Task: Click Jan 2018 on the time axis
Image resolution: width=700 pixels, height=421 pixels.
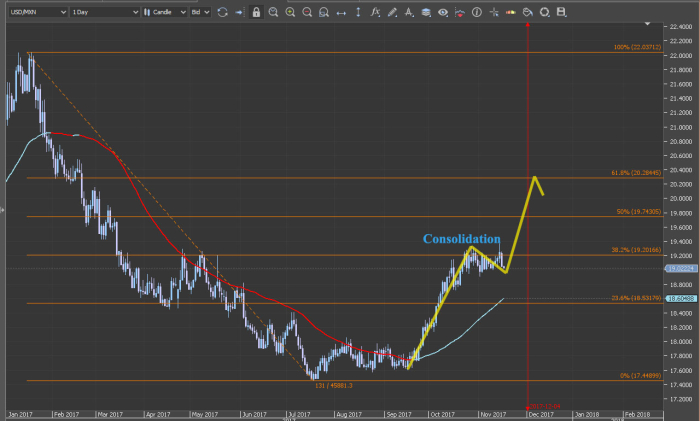Action: coord(587,414)
